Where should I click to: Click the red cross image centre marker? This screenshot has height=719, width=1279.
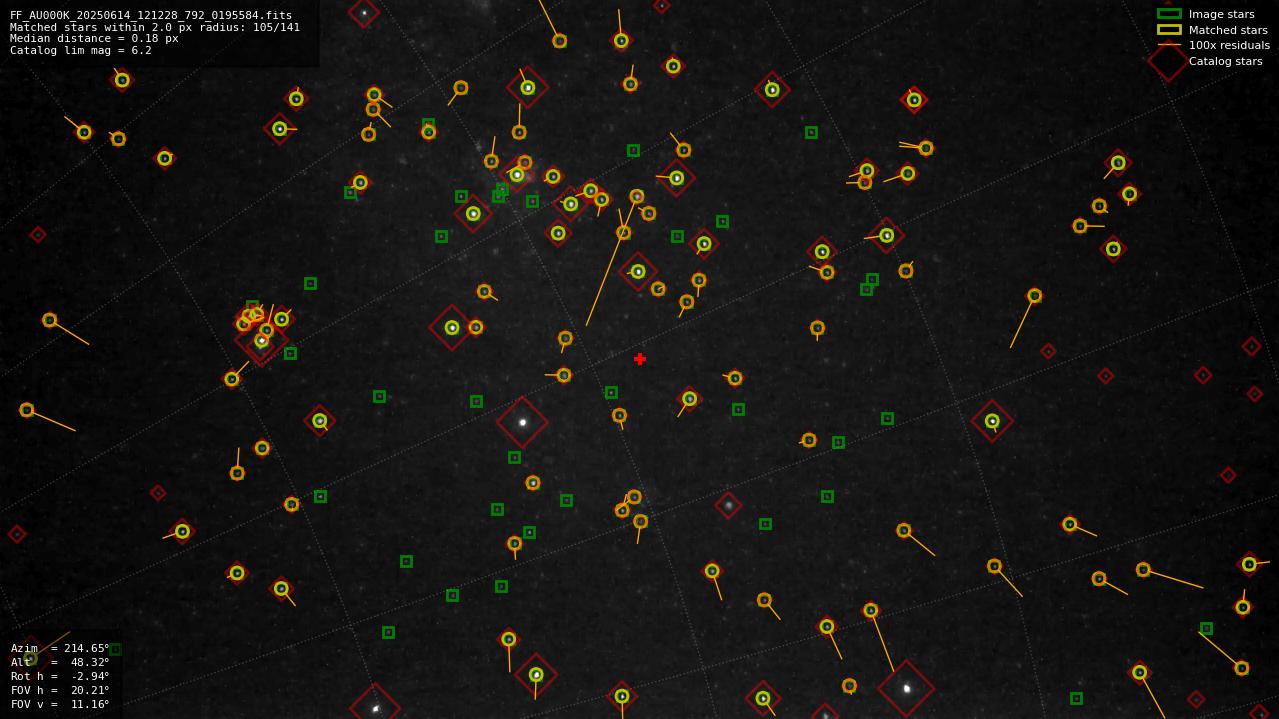(640, 359)
